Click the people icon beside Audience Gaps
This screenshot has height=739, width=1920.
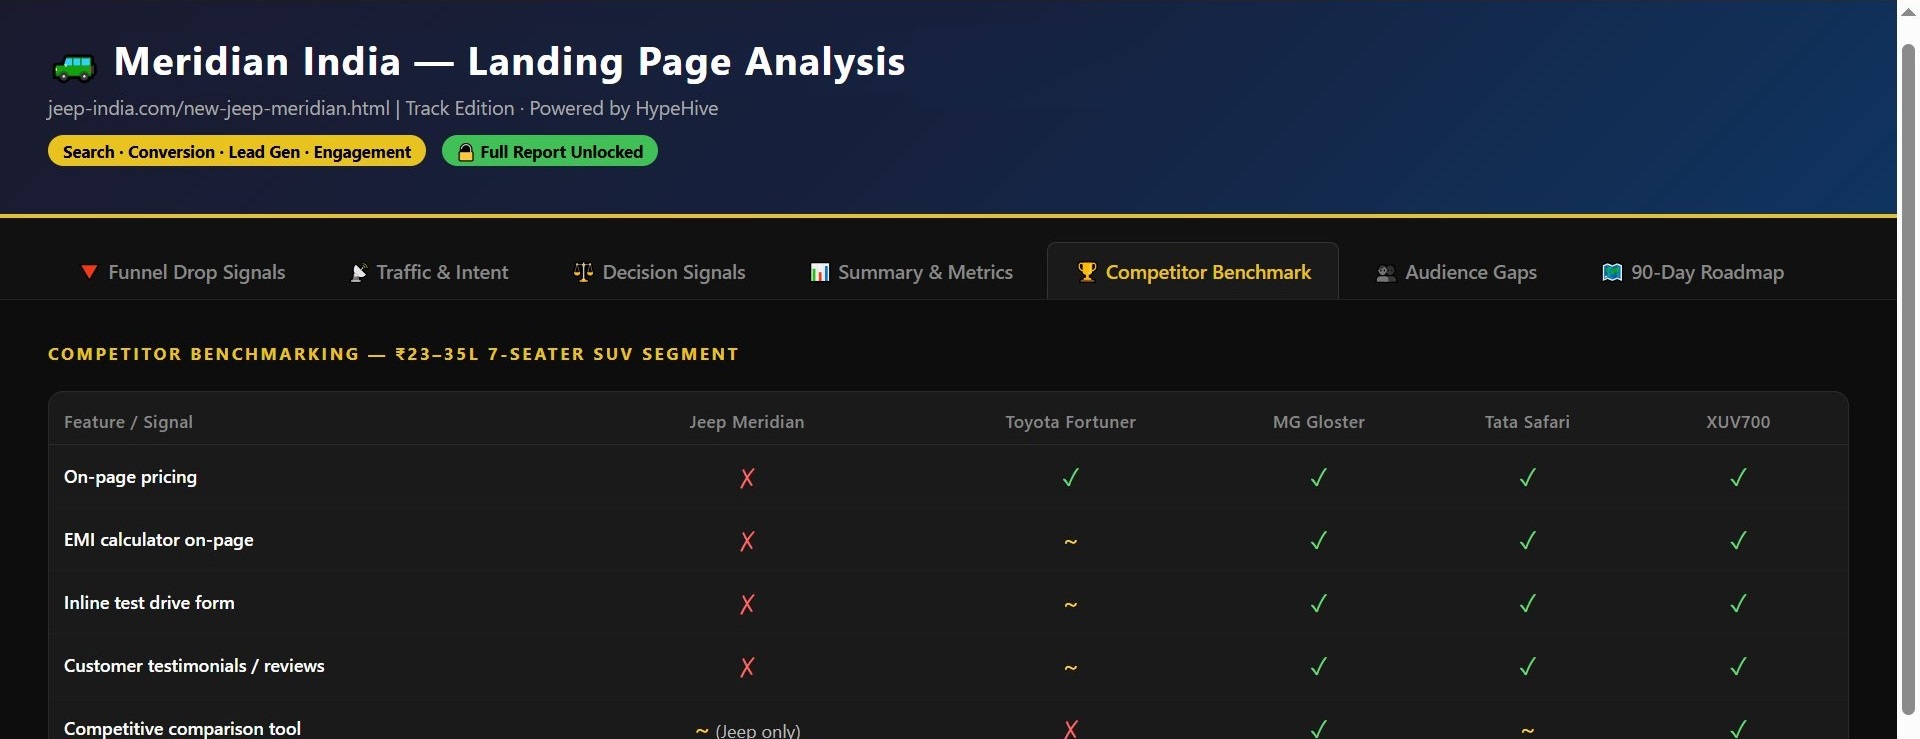1385,273
